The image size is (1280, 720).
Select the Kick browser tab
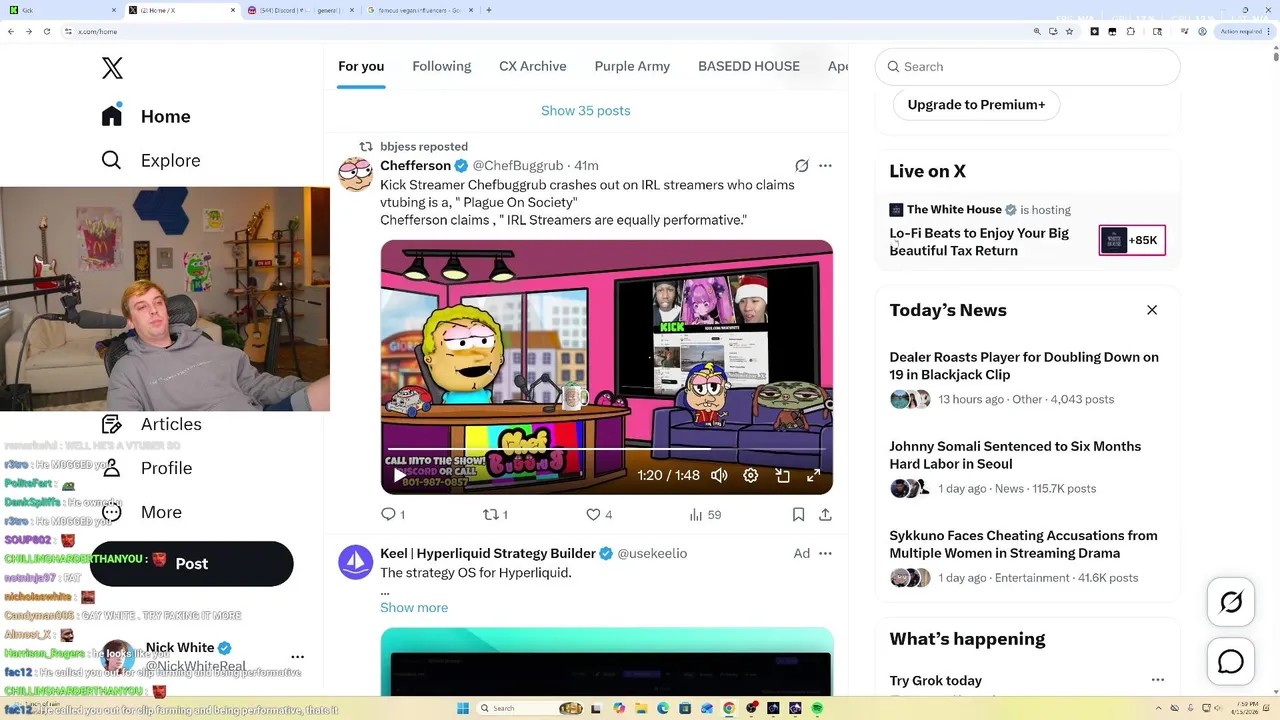point(63,10)
